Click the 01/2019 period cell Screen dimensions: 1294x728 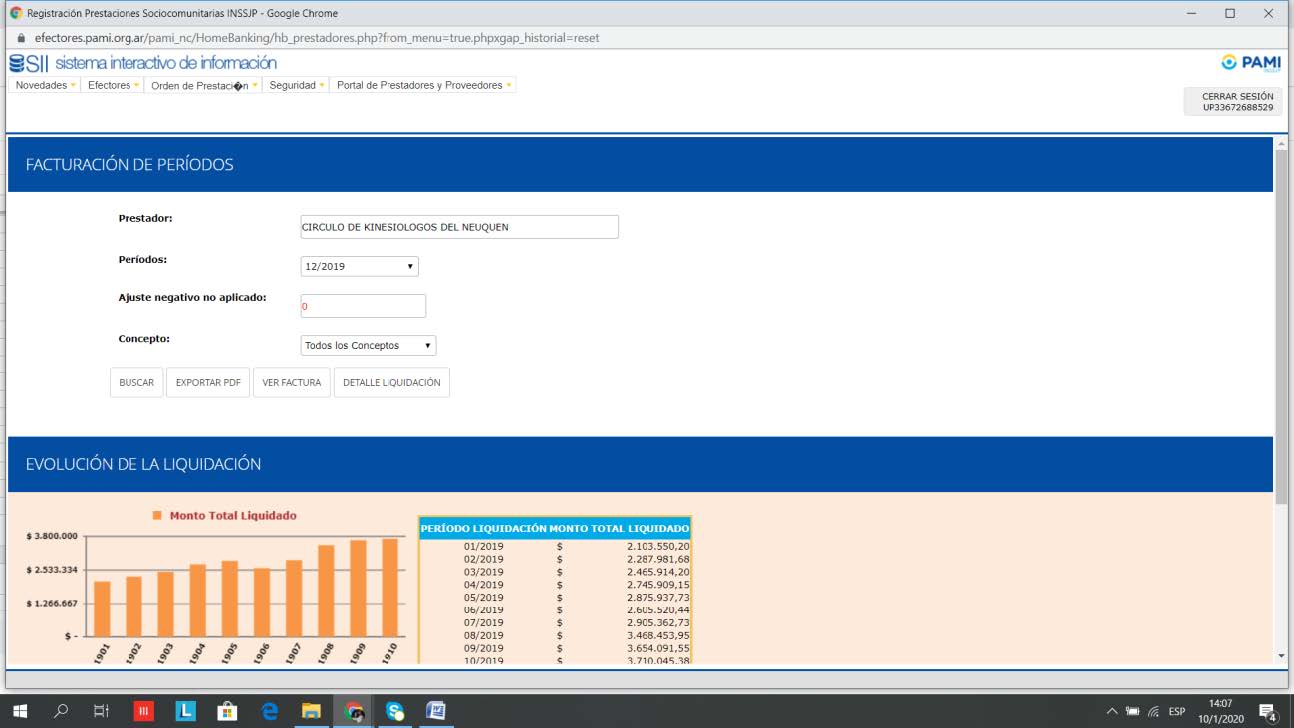coord(484,547)
